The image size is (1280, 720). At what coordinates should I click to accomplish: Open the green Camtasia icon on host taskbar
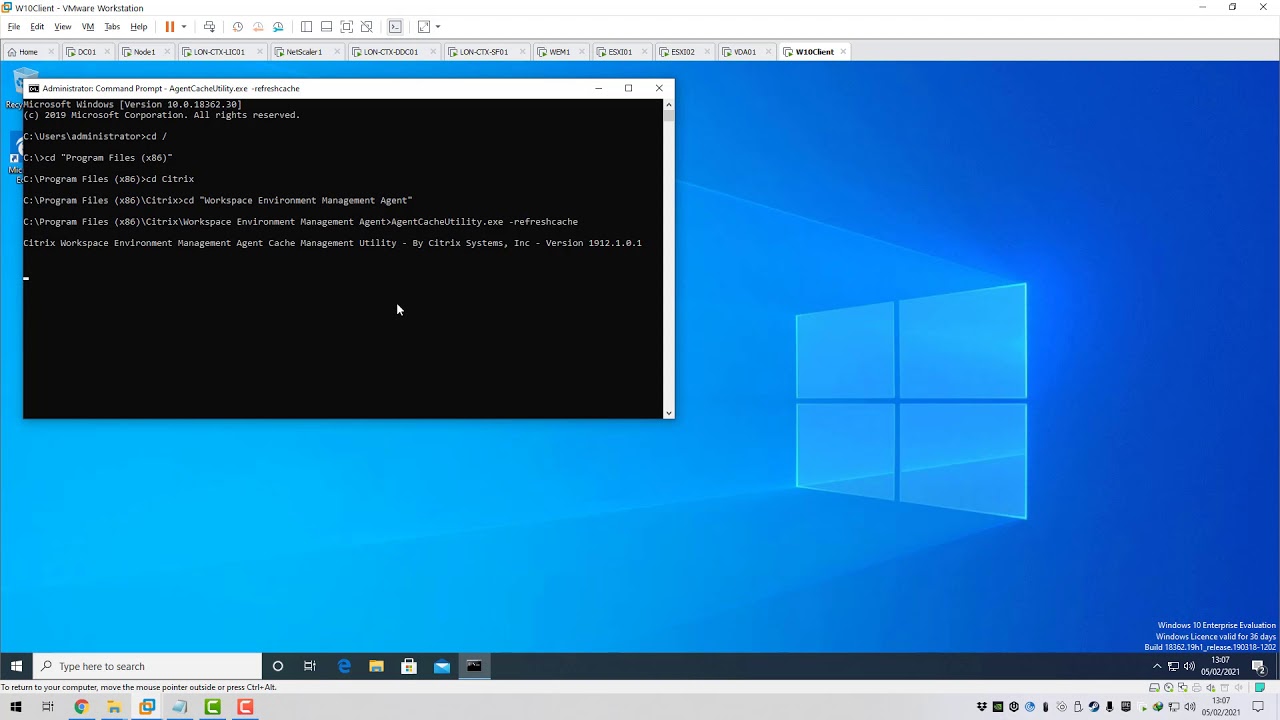[212, 707]
